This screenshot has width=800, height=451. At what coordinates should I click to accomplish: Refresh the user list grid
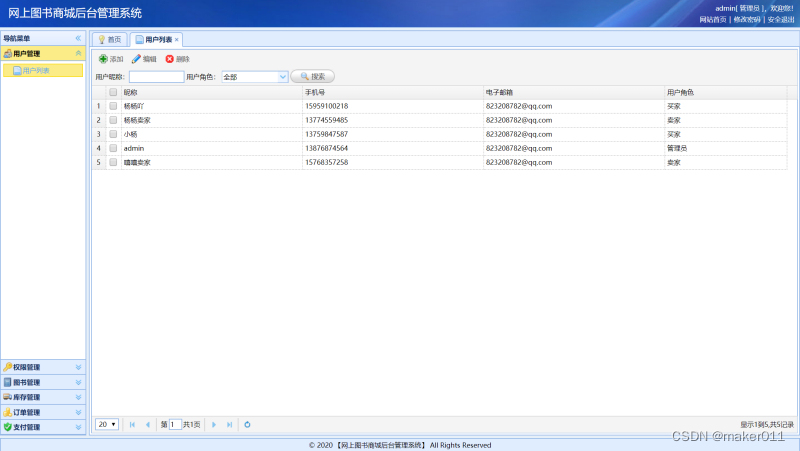click(x=247, y=424)
